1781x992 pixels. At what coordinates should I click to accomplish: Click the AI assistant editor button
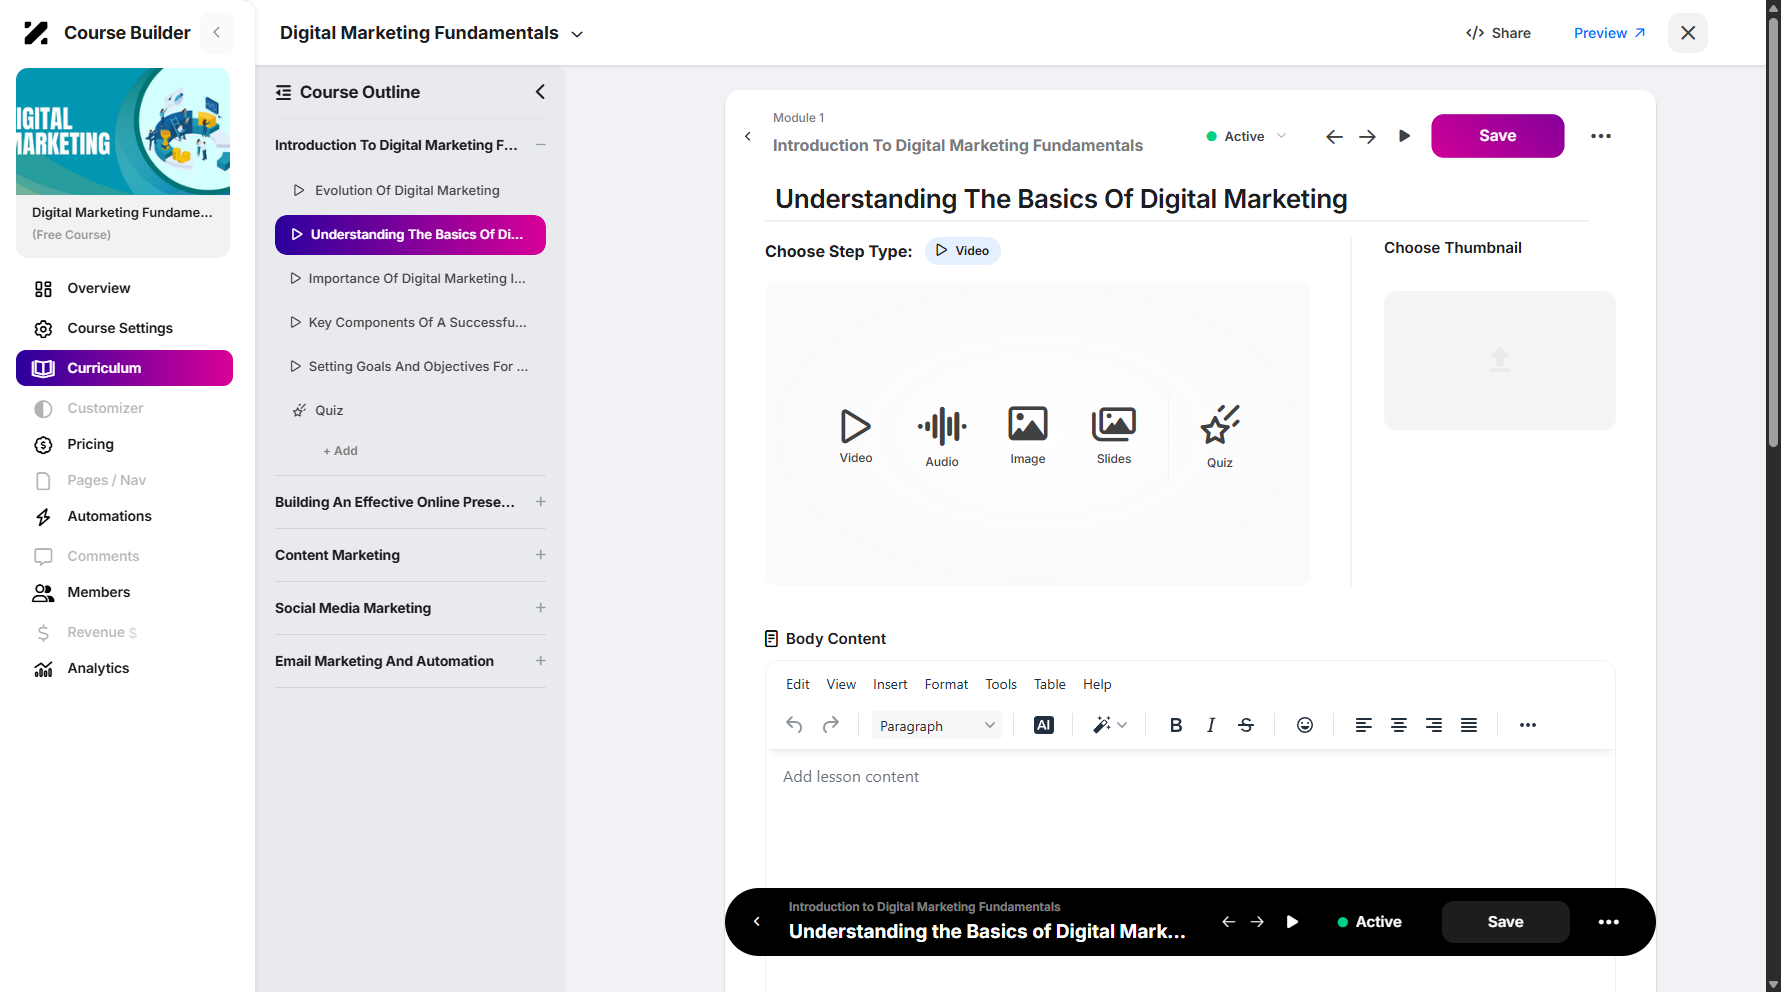1044,725
